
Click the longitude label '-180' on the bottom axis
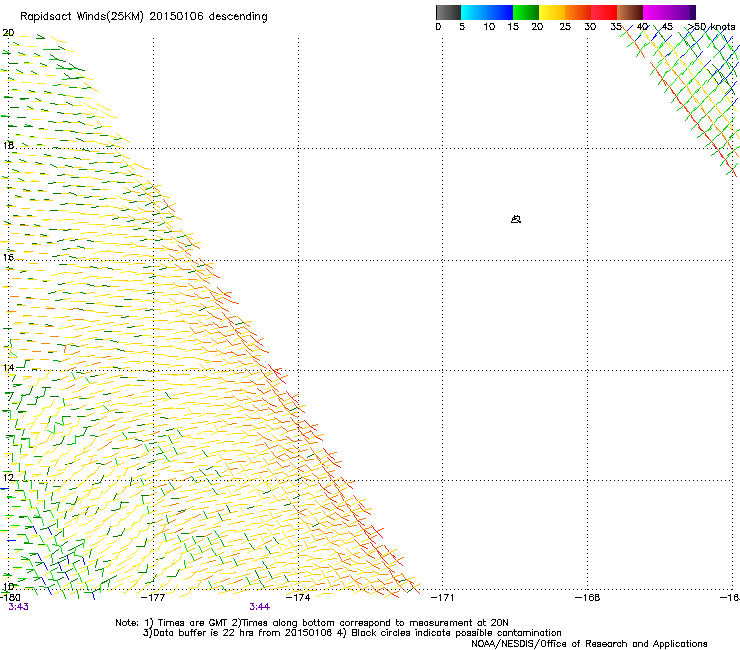coord(10,598)
